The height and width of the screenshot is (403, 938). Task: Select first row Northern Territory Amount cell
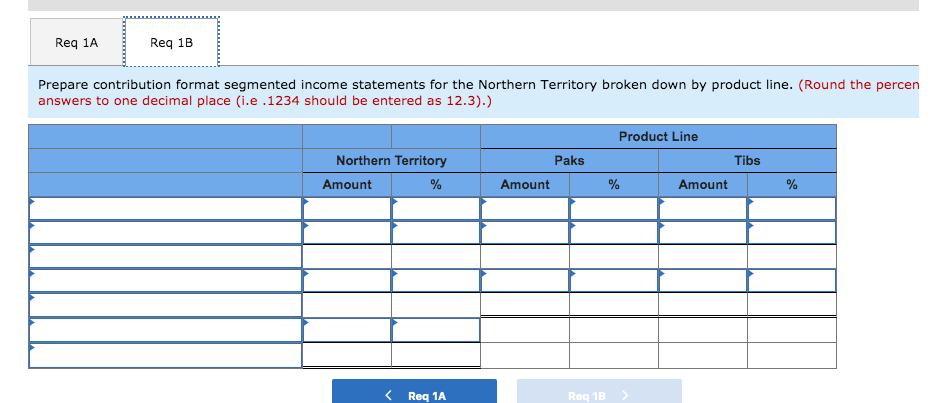click(347, 209)
